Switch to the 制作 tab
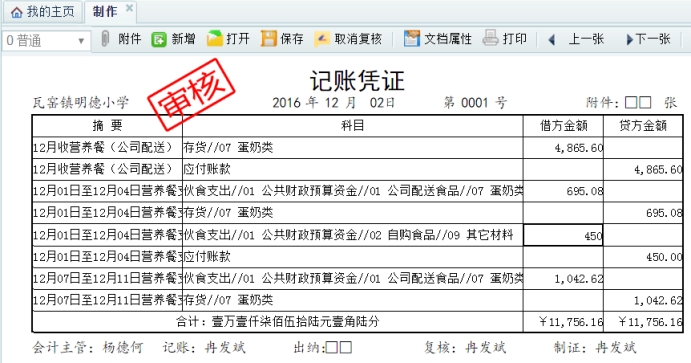Viewport: 691px width, 363px height. pyautogui.click(x=105, y=12)
